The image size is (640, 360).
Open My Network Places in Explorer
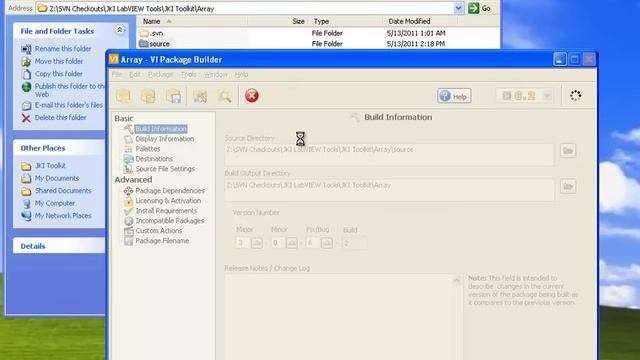coord(63,216)
